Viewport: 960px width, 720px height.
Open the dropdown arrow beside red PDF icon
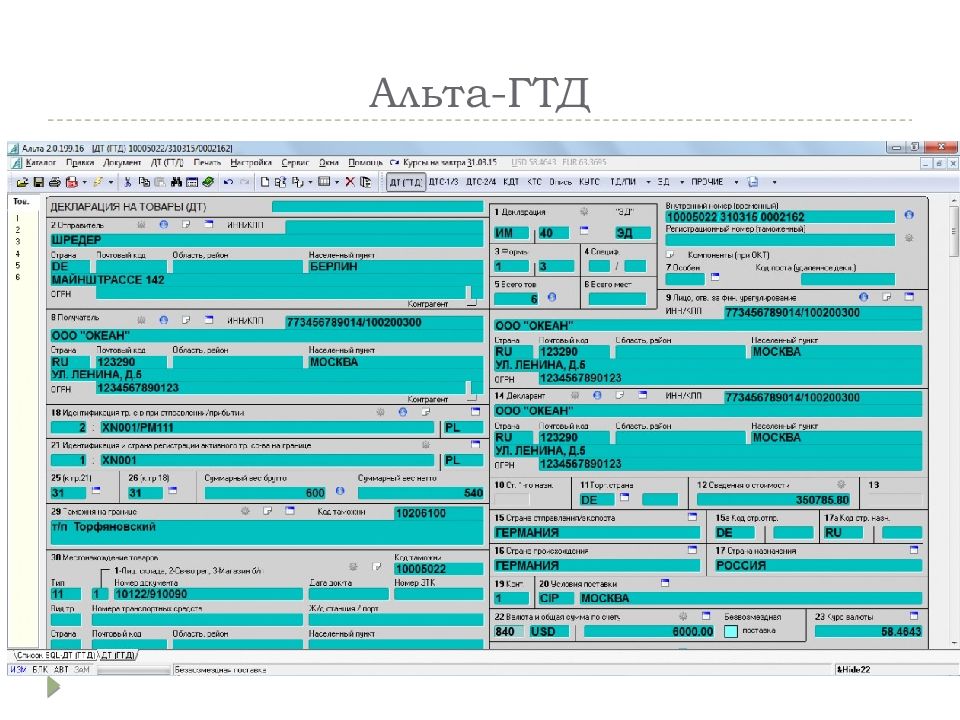point(84,182)
